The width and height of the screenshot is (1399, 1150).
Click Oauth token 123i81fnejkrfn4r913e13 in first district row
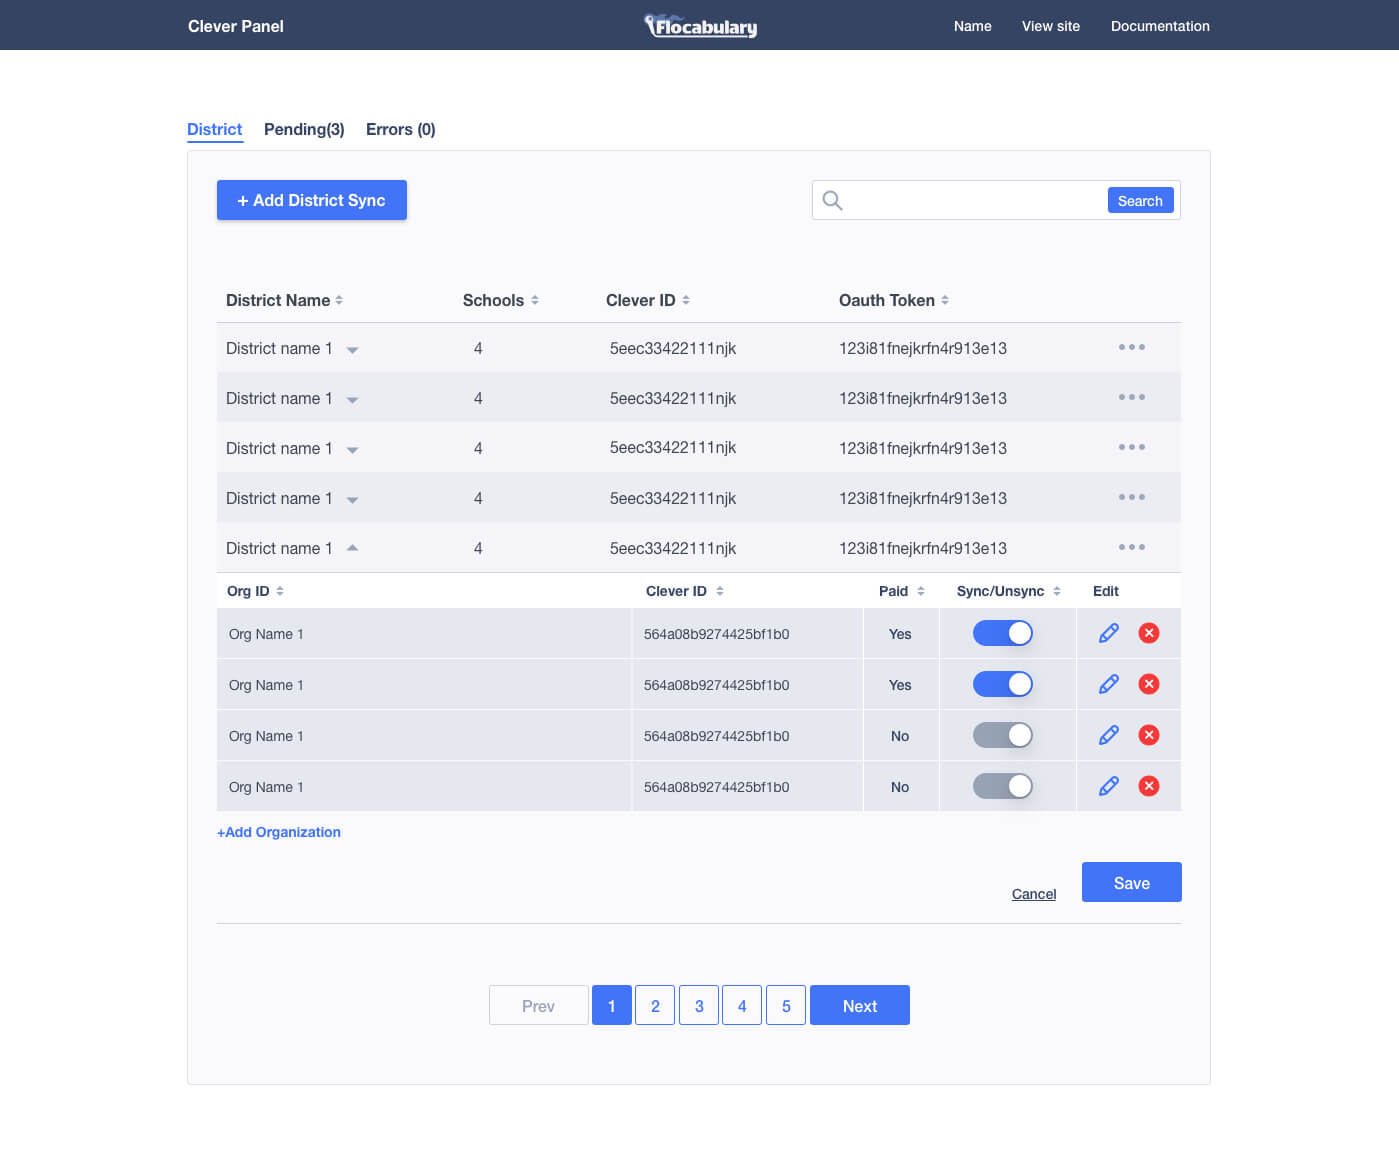tap(923, 348)
